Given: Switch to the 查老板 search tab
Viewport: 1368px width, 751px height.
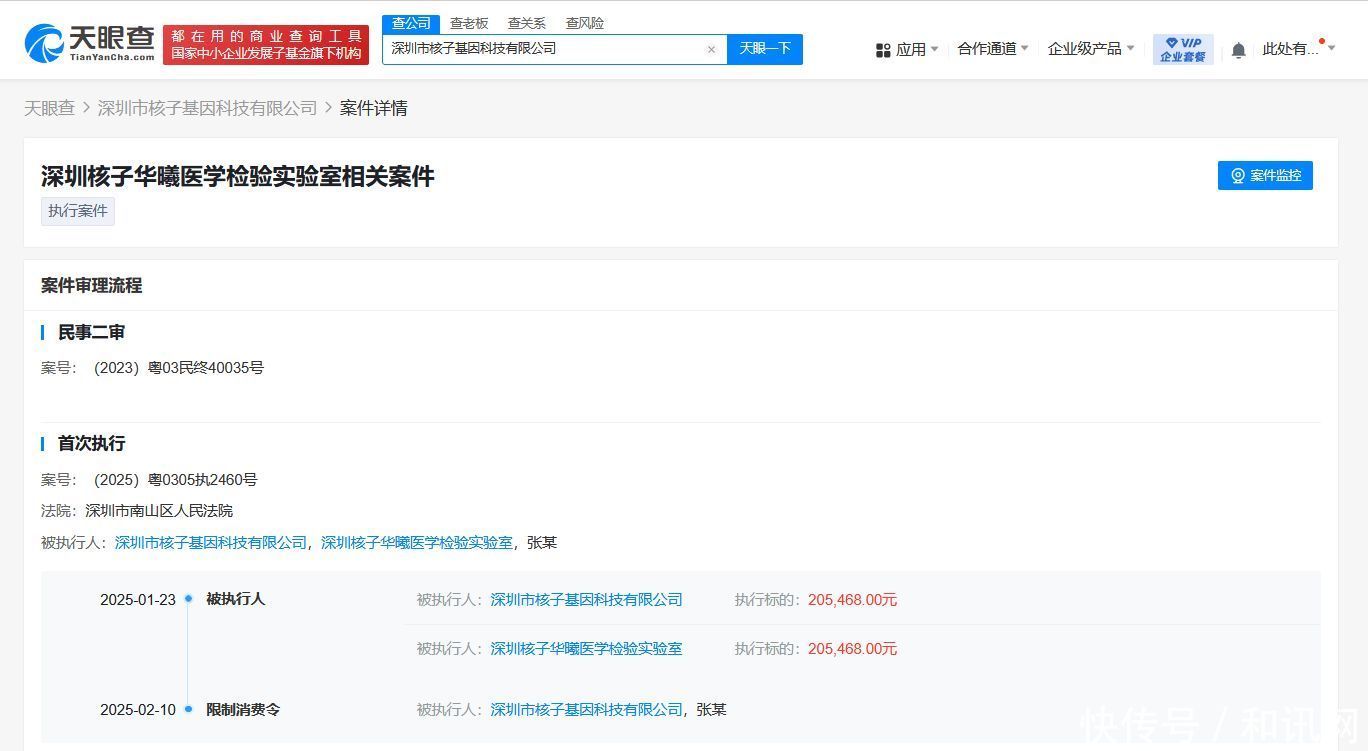Looking at the screenshot, I should [469, 23].
